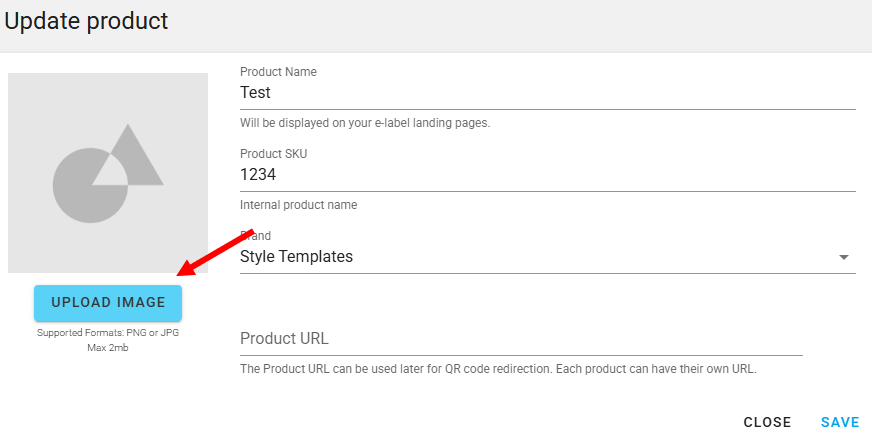Image resolution: width=872 pixels, height=439 pixels.
Task: Select the gray product image placeholder
Action: (108, 173)
